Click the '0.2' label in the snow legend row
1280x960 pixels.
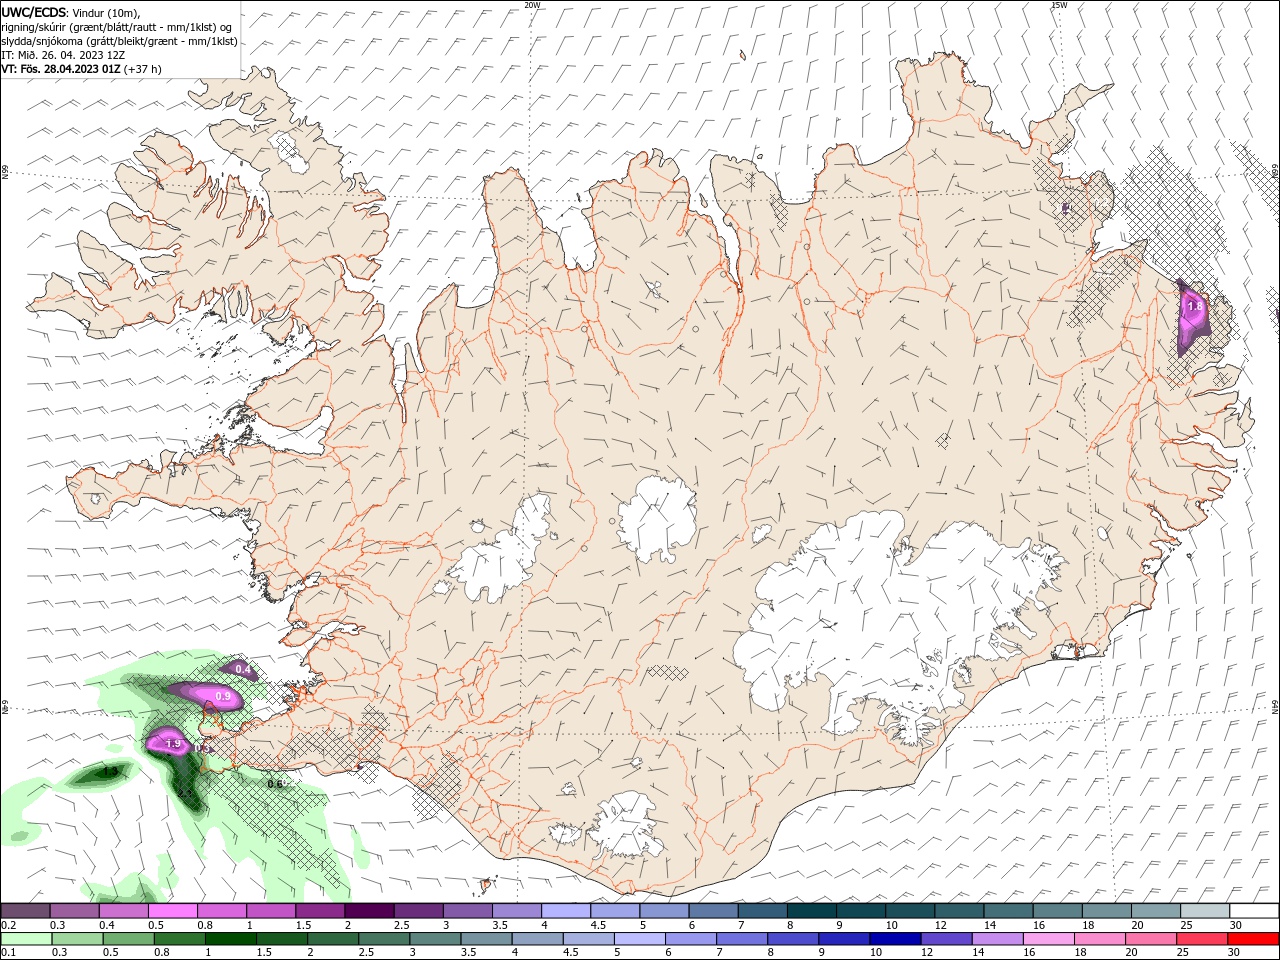point(8,925)
